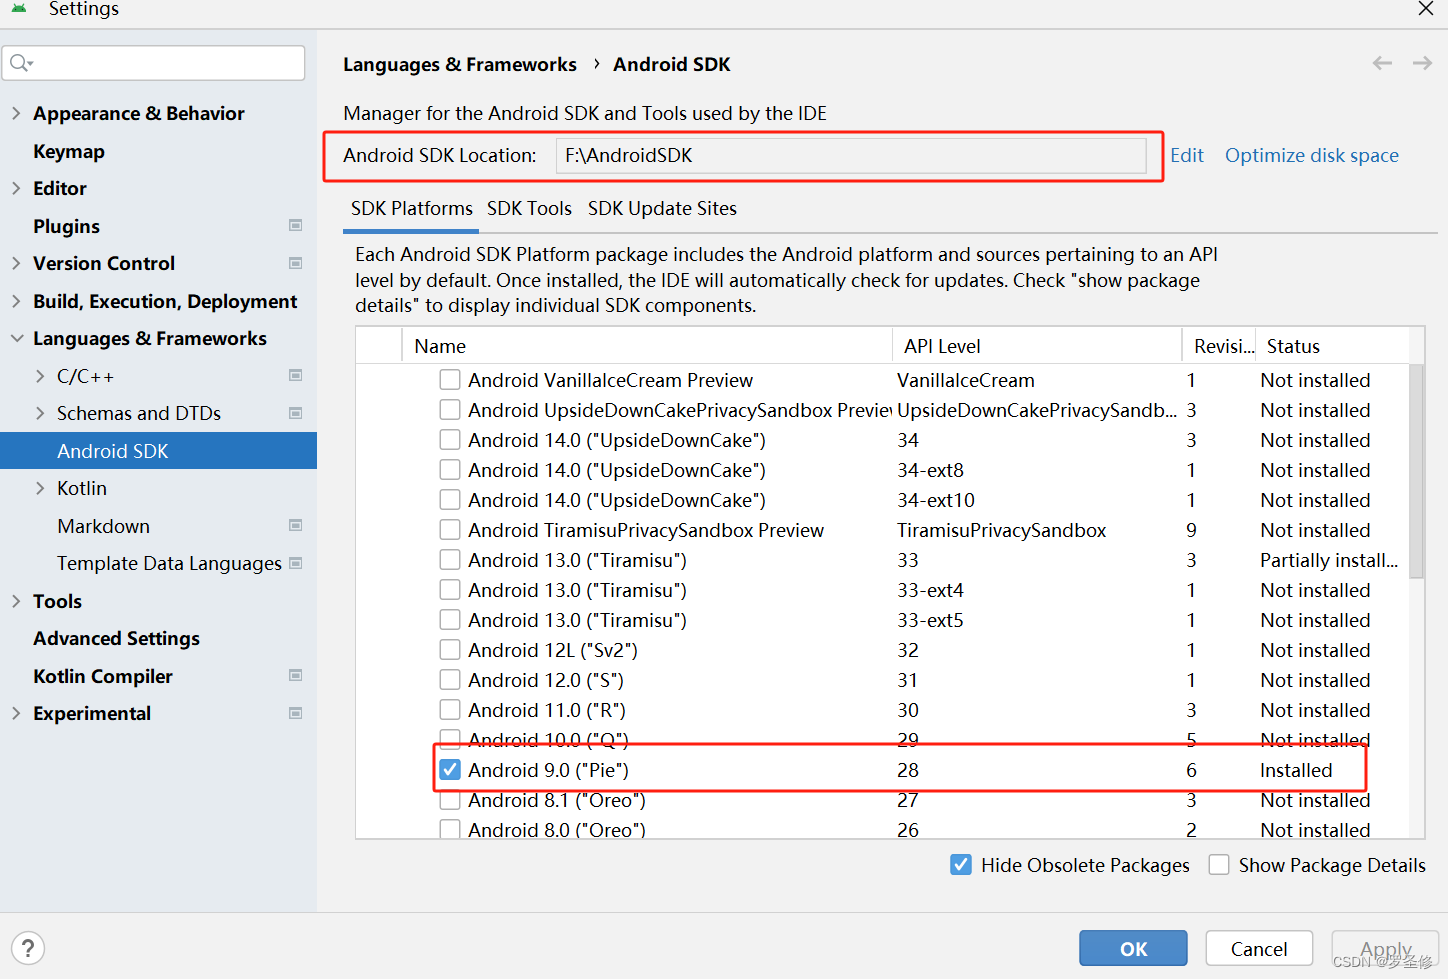
Task: Check Android 13.0 33-ext5 checkbox
Action: click(x=450, y=620)
